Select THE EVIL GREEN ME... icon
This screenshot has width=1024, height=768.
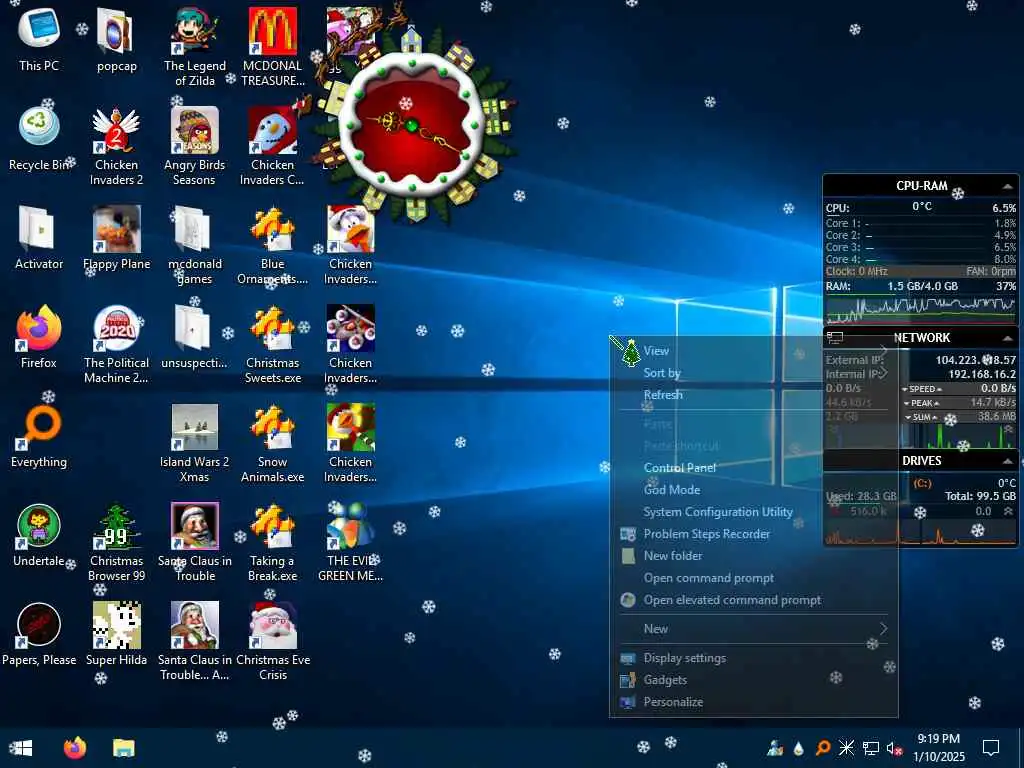[x=351, y=543]
